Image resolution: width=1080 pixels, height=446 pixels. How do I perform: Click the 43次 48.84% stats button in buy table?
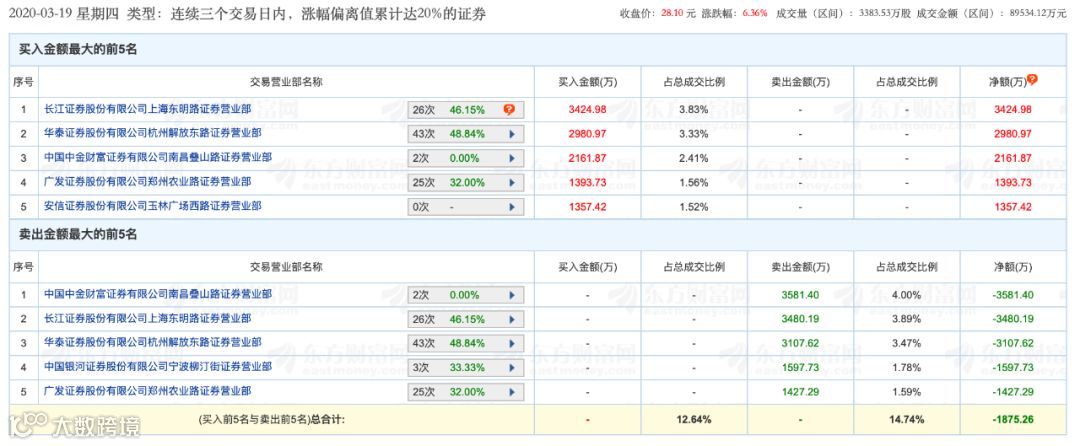pyautogui.click(x=466, y=134)
